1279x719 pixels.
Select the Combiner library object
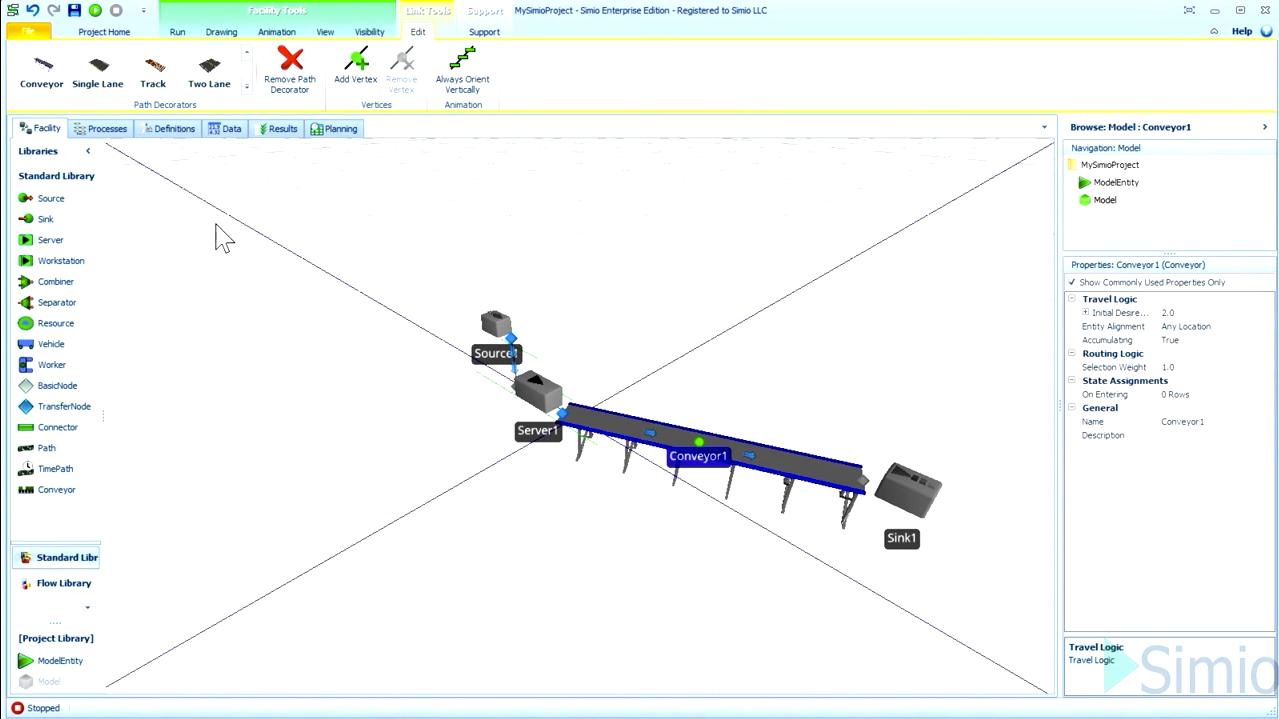(x=55, y=282)
